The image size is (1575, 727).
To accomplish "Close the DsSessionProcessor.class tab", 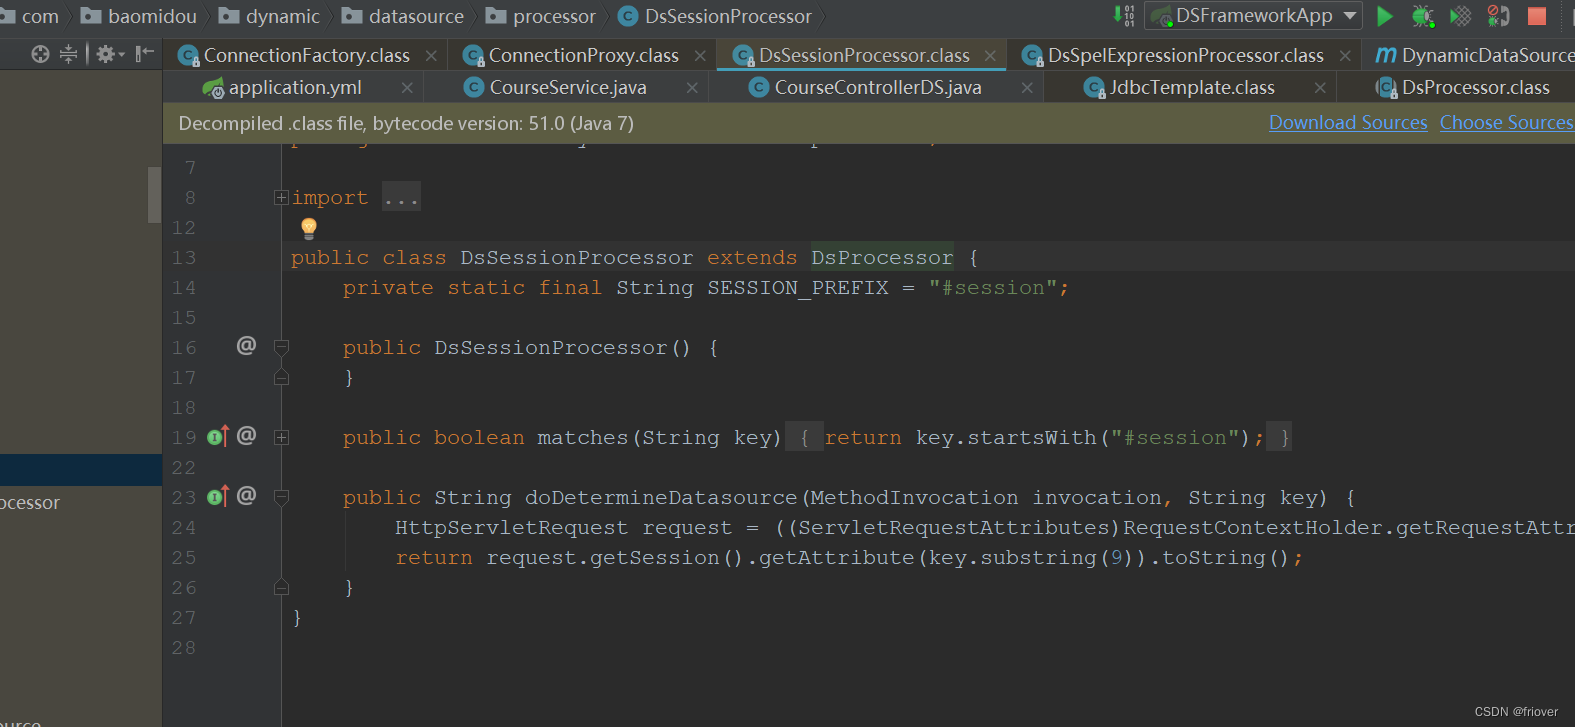I will 990,56.
